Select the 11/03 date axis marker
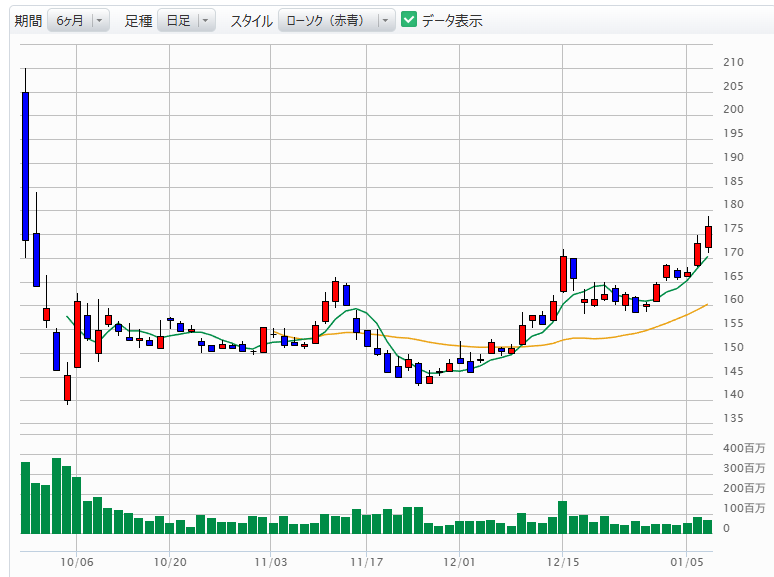 (x=271, y=563)
